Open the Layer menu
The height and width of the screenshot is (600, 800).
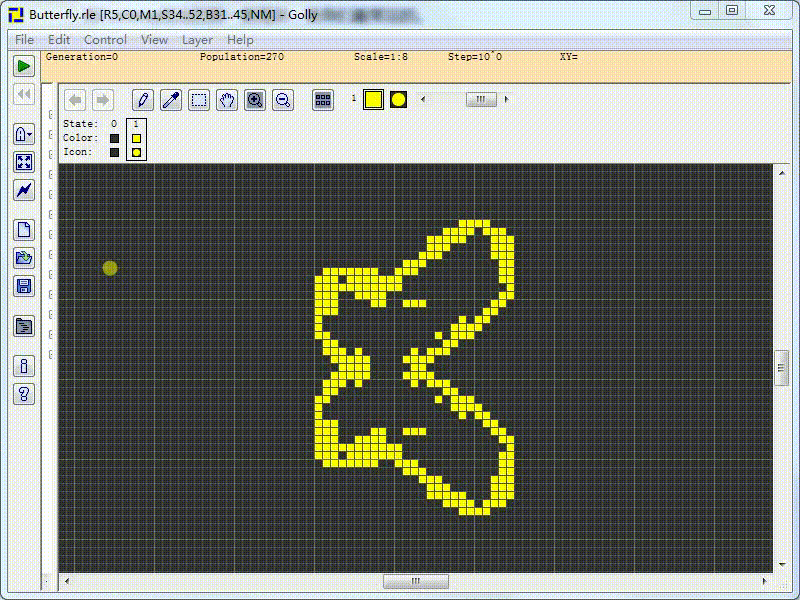click(x=197, y=40)
